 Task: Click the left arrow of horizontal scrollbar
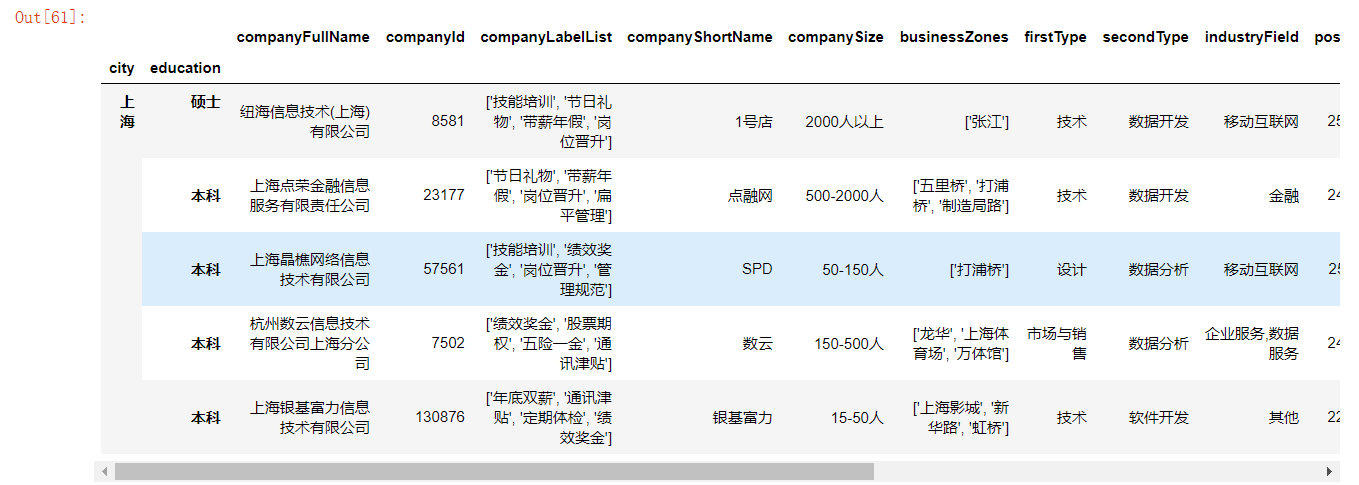tap(103, 471)
